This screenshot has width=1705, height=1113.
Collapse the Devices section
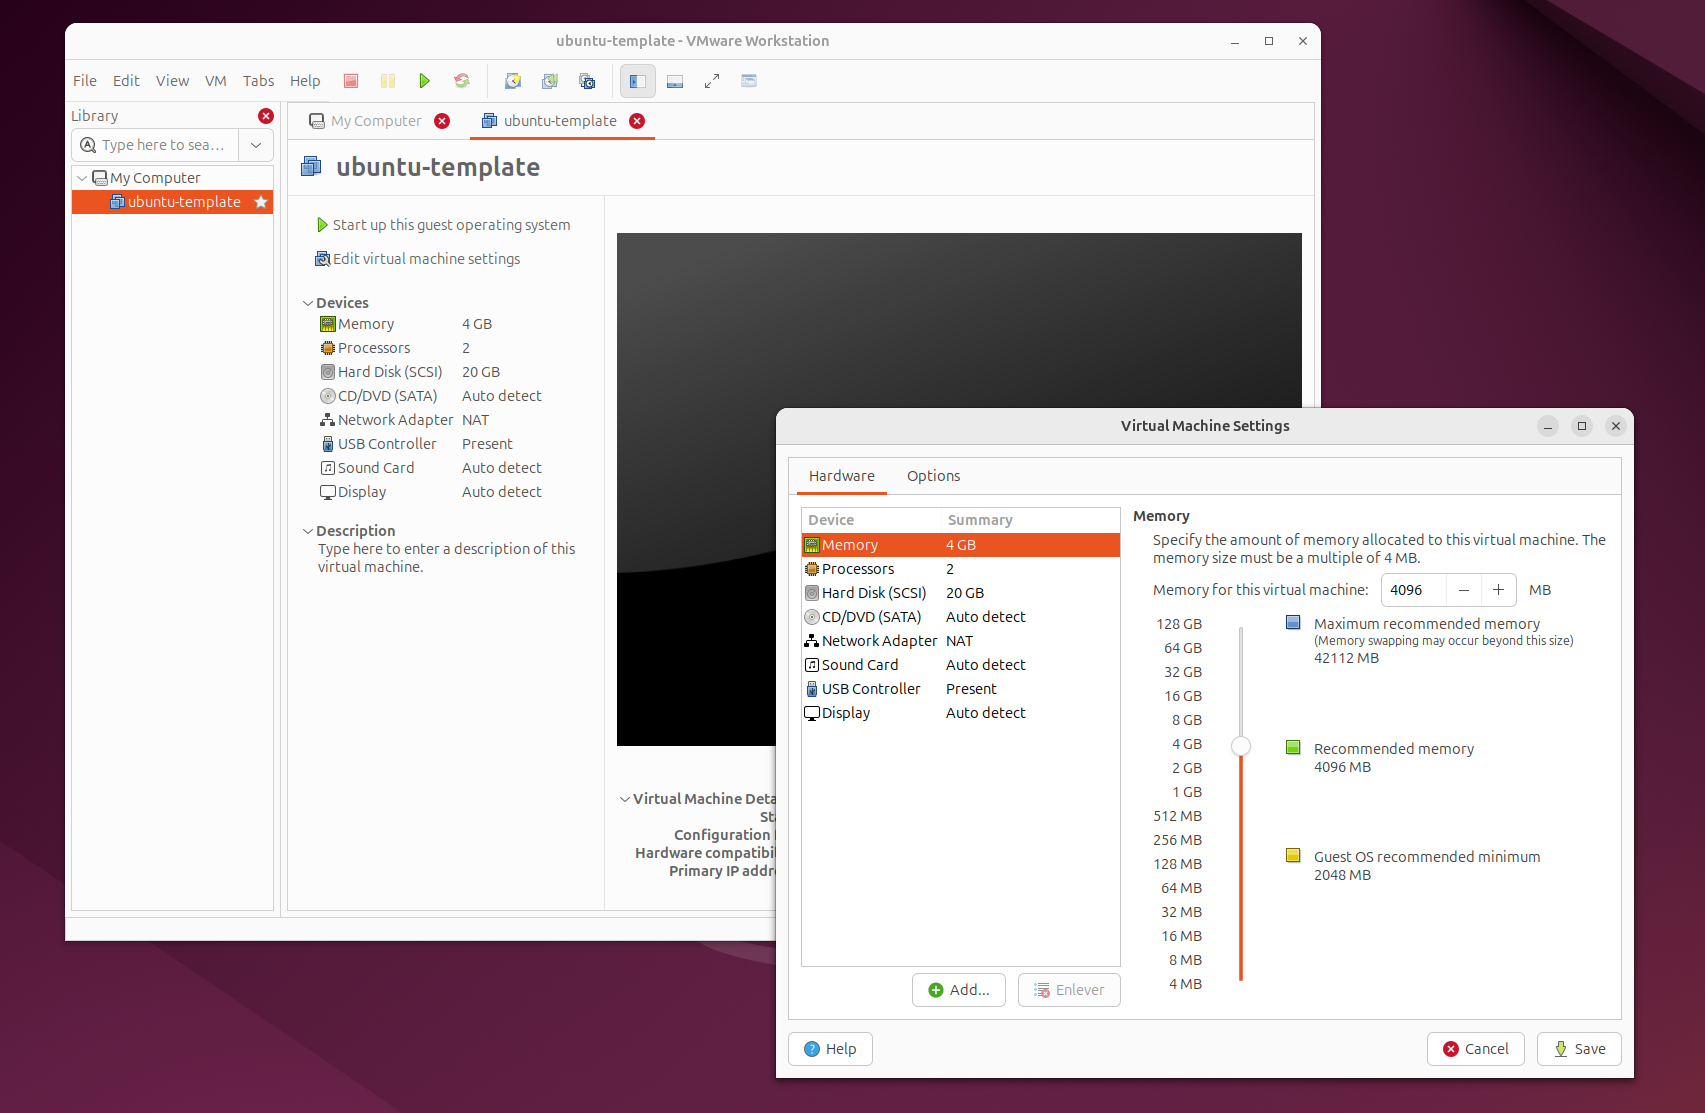[308, 303]
